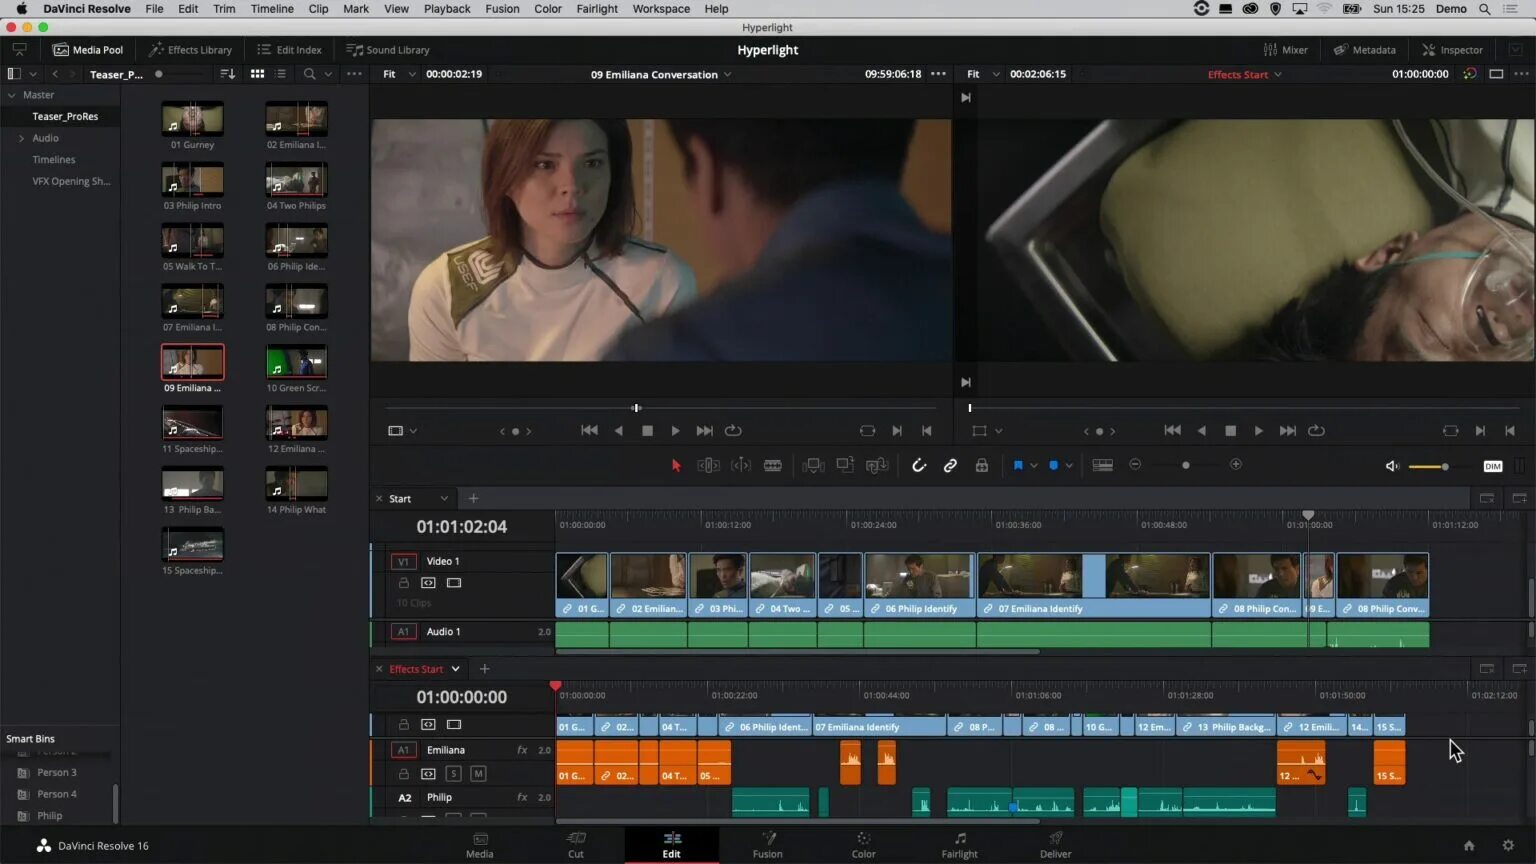Open the Fairlight menu in menu bar
The height and width of the screenshot is (864, 1536).
(596, 9)
